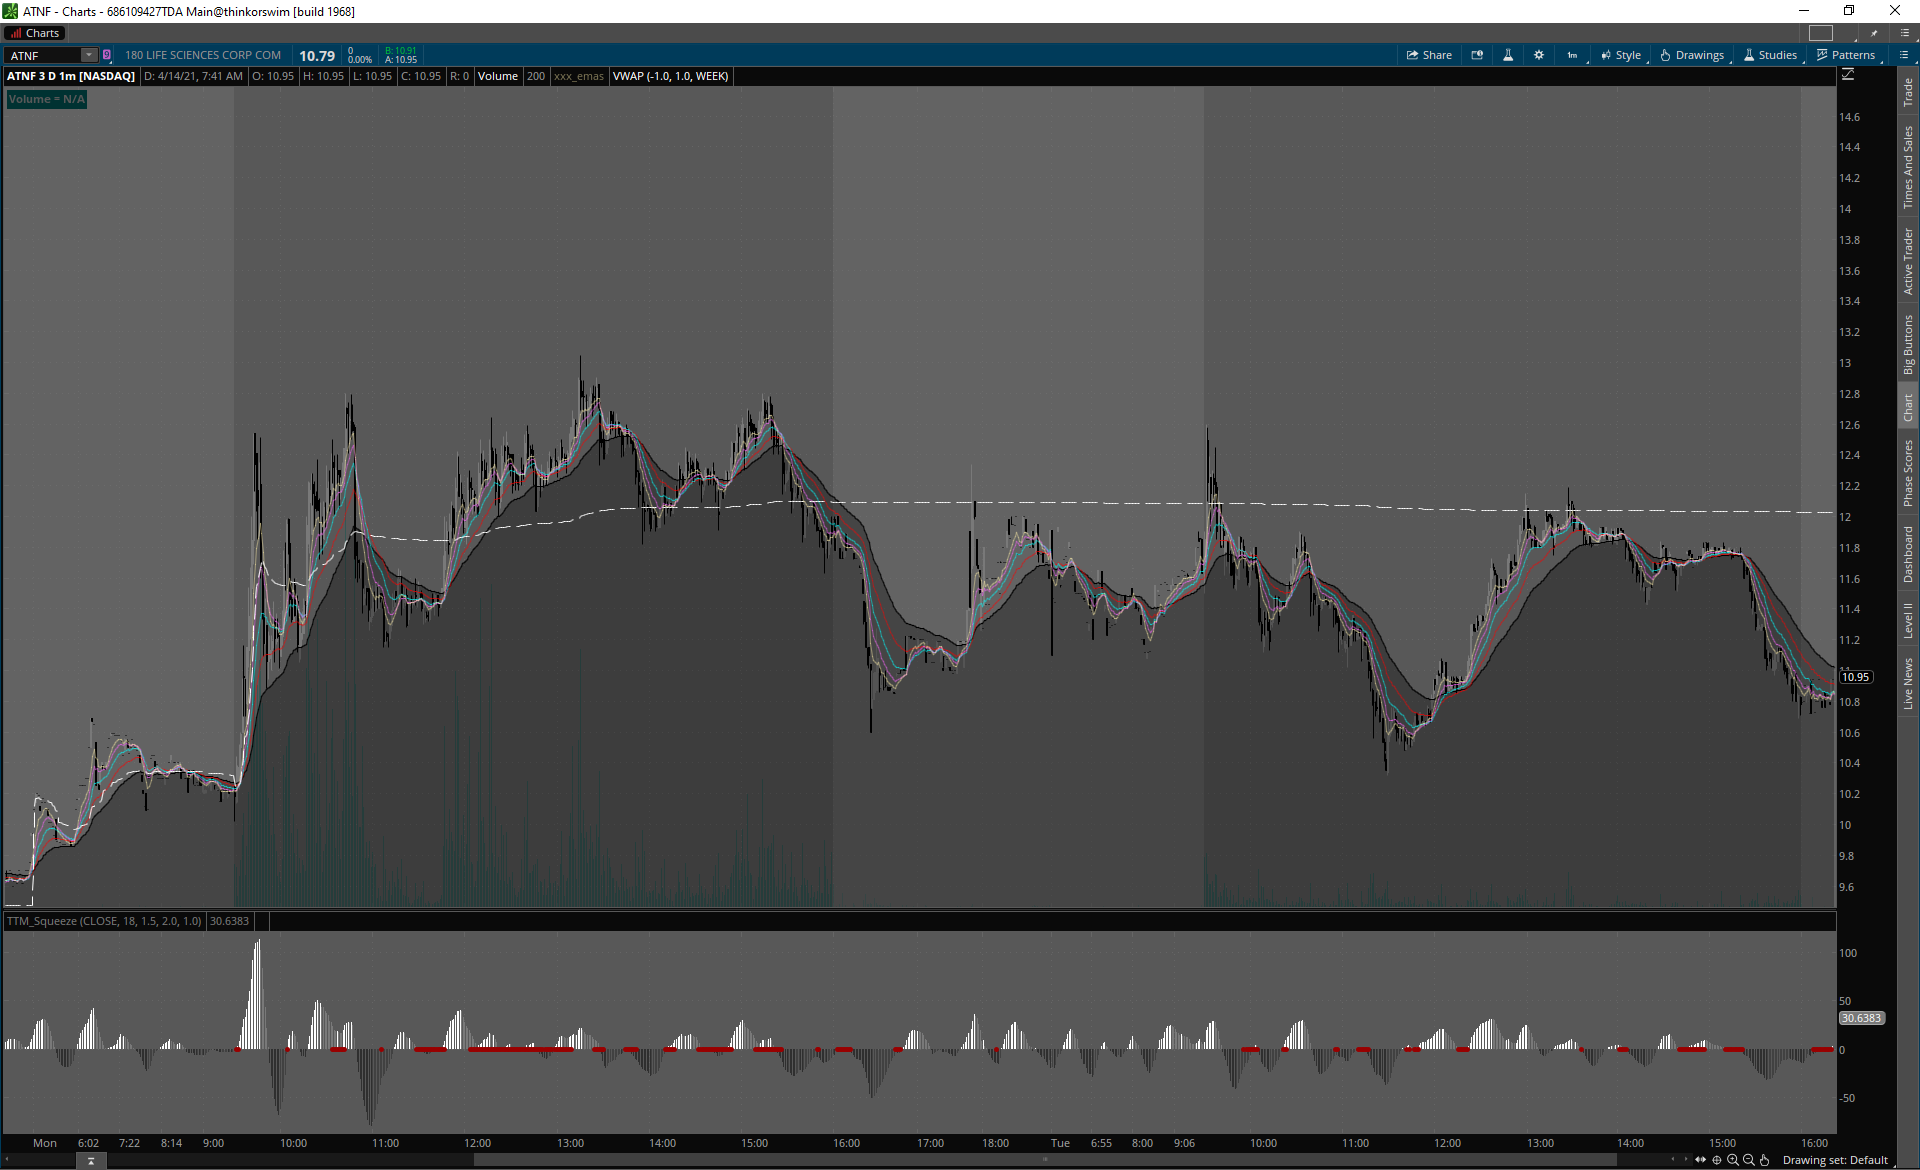Click the crosshair pan tool icon
Image resolution: width=1920 pixels, height=1170 pixels.
pos(1717,1160)
